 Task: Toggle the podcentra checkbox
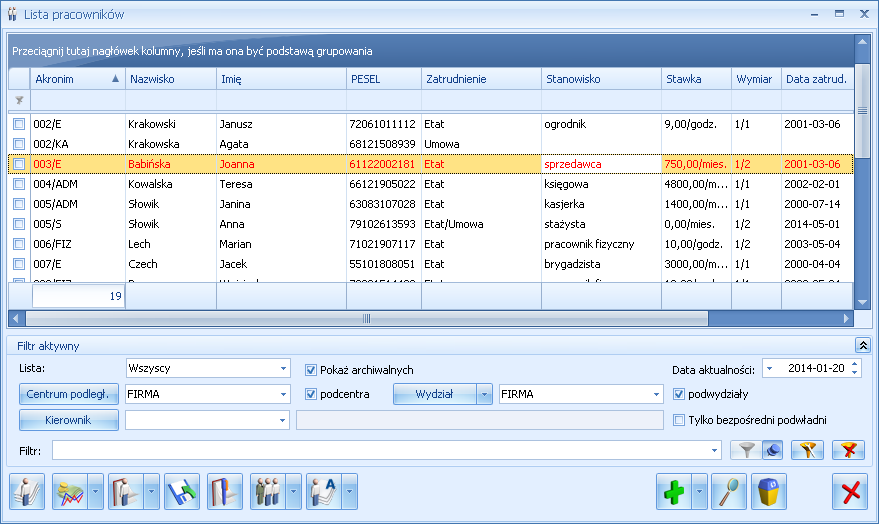311,395
